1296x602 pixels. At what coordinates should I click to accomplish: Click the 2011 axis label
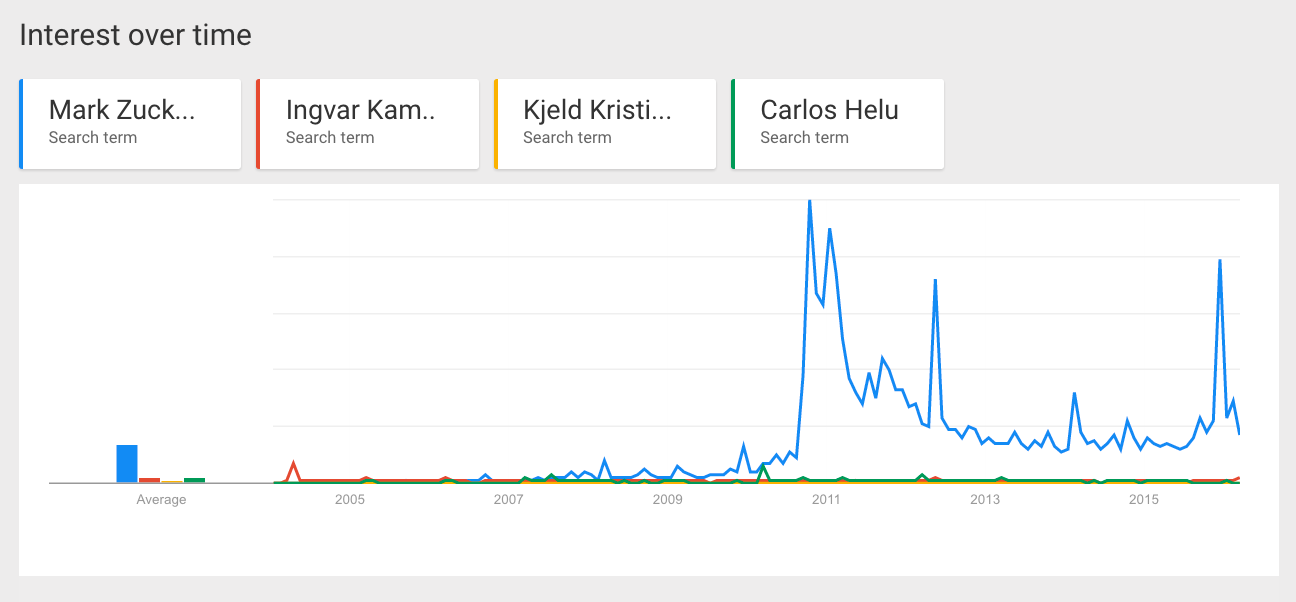(x=826, y=499)
